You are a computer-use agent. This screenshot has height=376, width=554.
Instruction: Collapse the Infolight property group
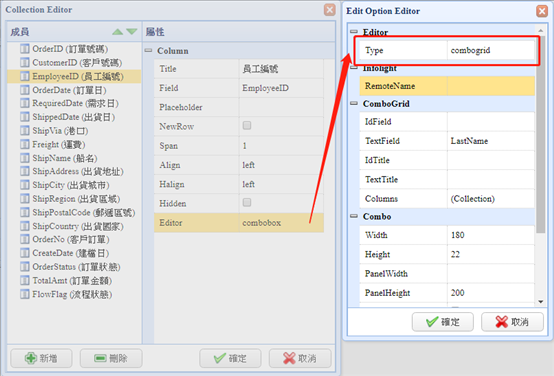[x=354, y=68]
